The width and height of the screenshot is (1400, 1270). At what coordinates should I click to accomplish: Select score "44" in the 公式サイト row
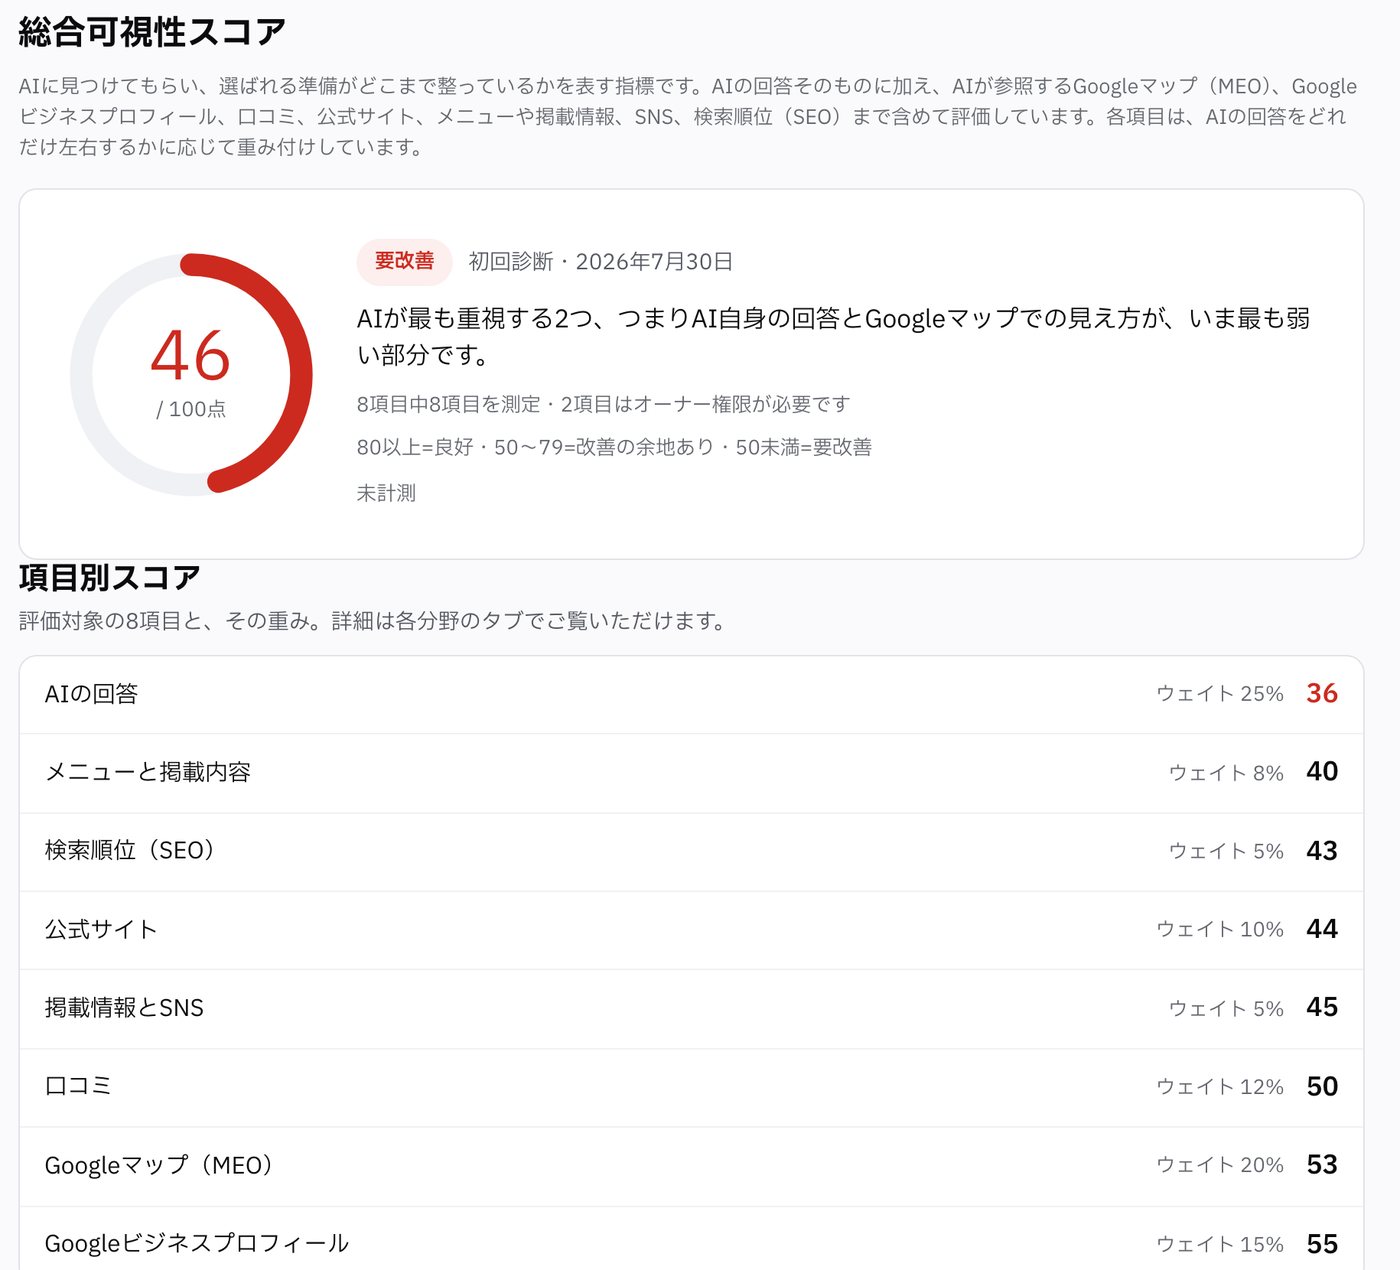pyautogui.click(x=1322, y=928)
